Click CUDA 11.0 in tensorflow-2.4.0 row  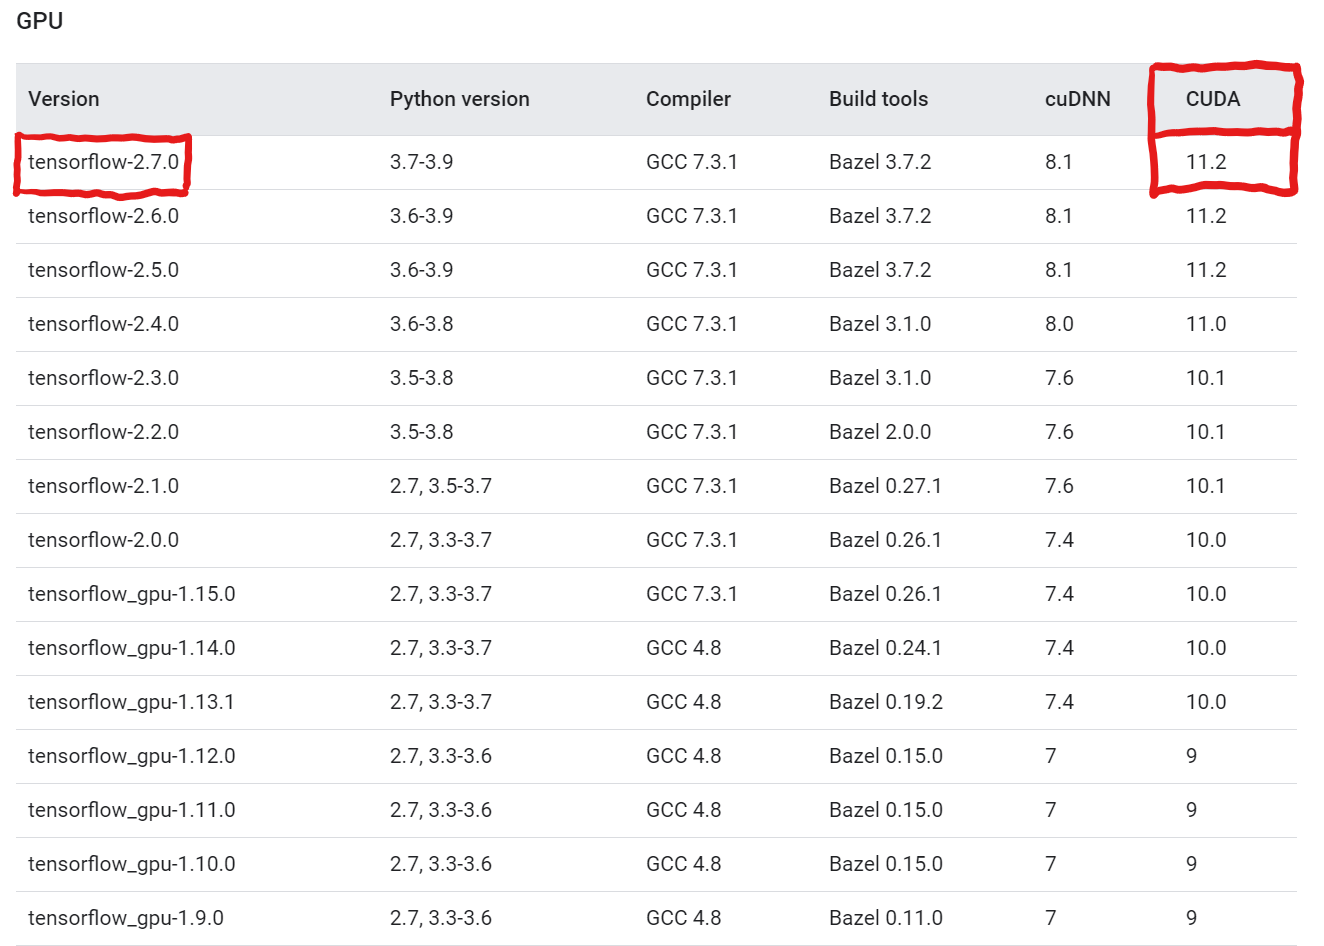(x=1206, y=324)
